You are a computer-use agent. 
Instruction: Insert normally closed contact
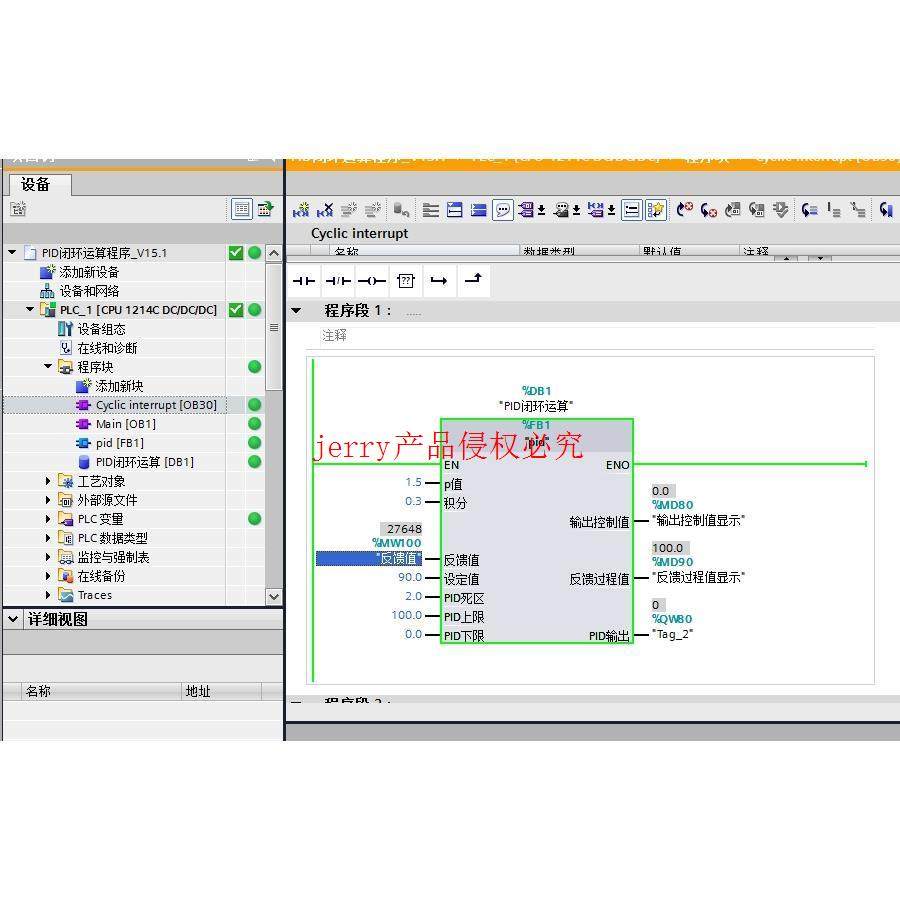pyautogui.click(x=338, y=281)
